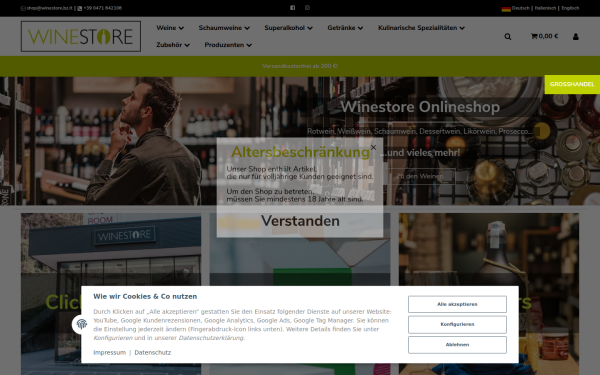Viewport: 600px width, 375px height.
Task: Click the Versandkostenfrei ab 200 € banner text
Action: click(x=300, y=66)
